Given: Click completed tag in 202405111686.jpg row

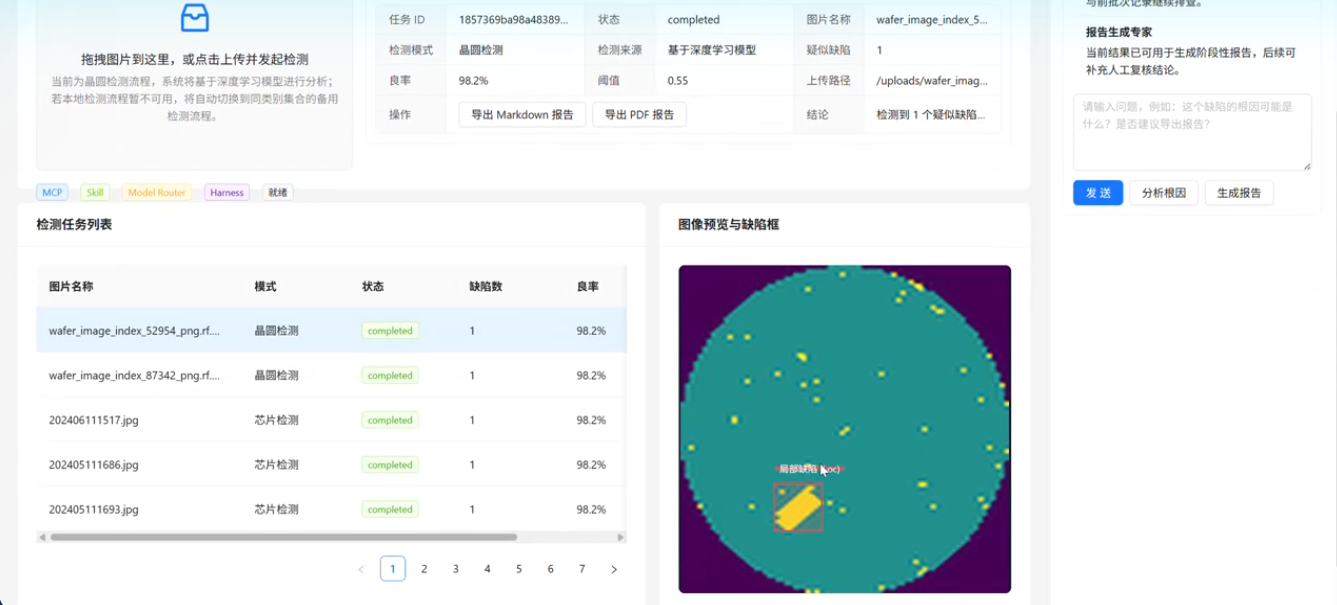Looking at the screenshot, I should click(390, 465).
